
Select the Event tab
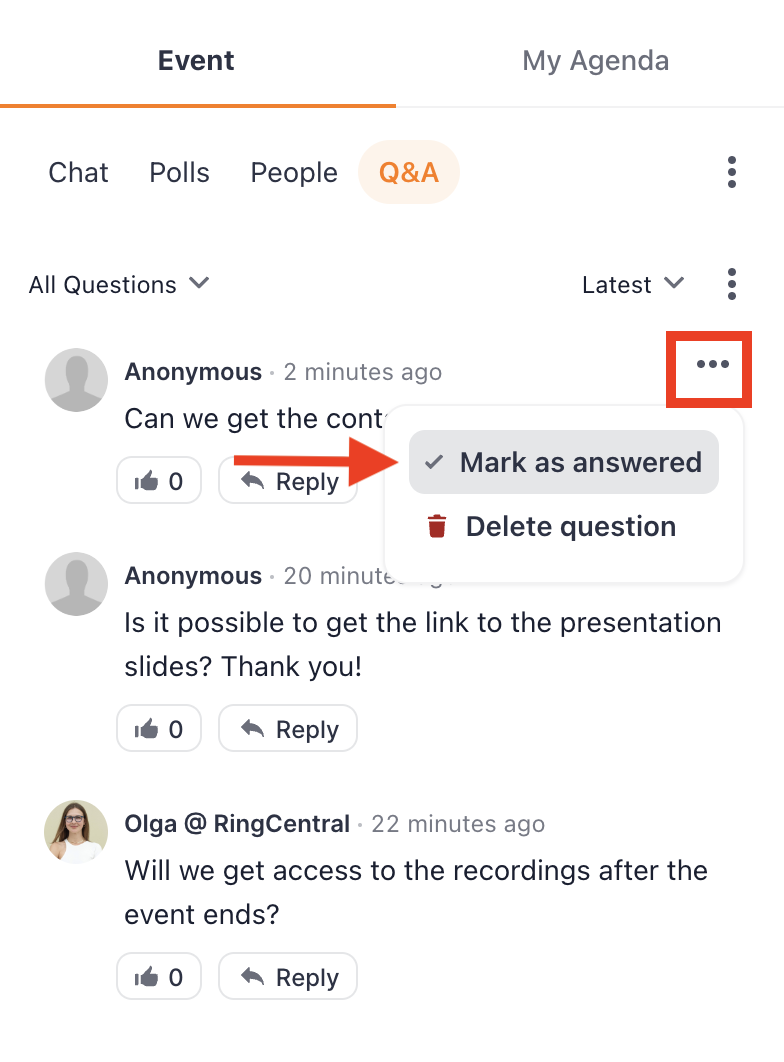[x=196, y=60]
